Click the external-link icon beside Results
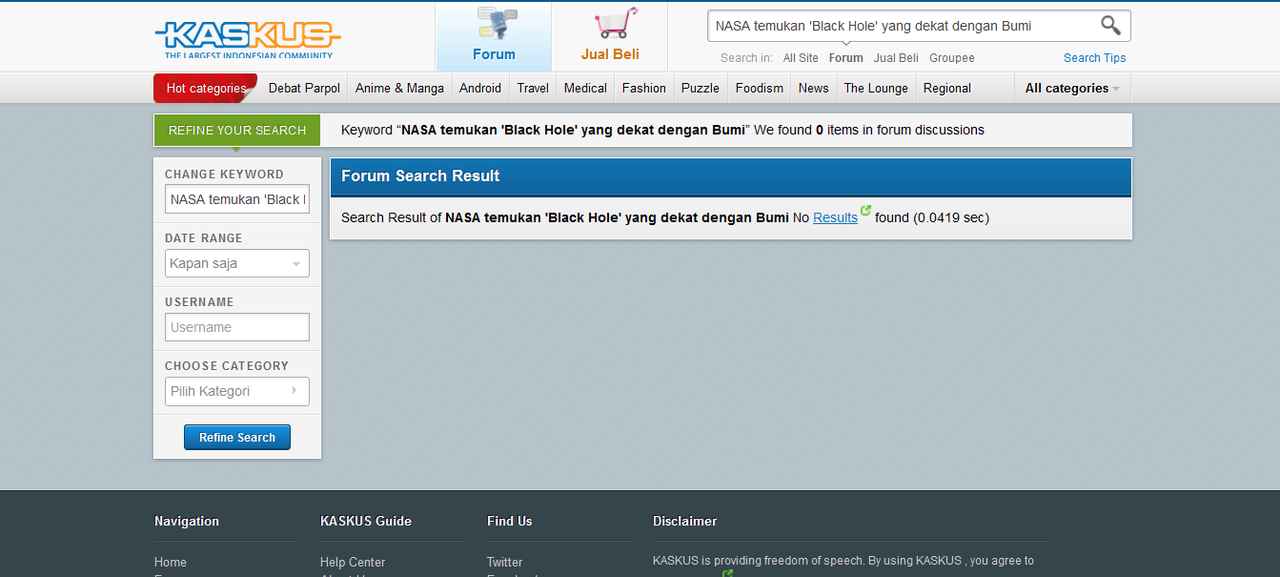 pos(866,210)
